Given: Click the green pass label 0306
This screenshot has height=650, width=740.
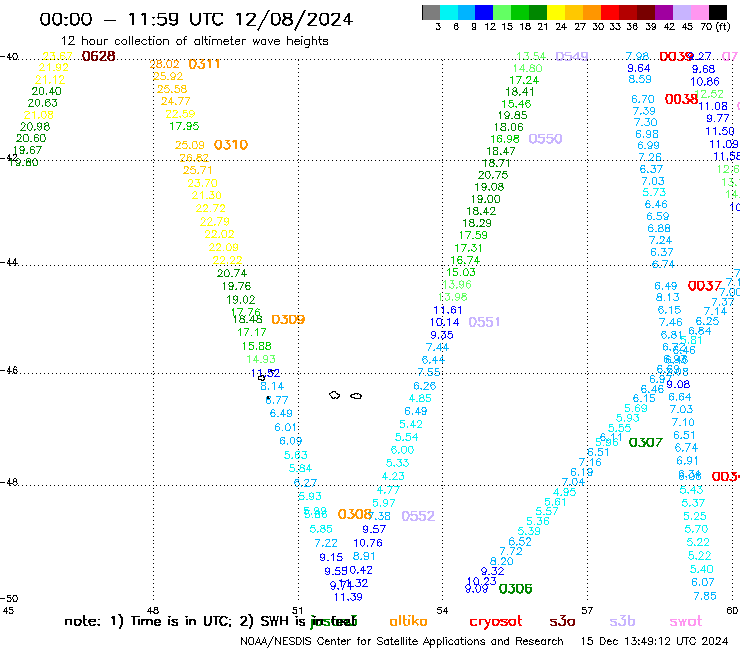Looking at the screenshot, I should click(x=515, y=589).
